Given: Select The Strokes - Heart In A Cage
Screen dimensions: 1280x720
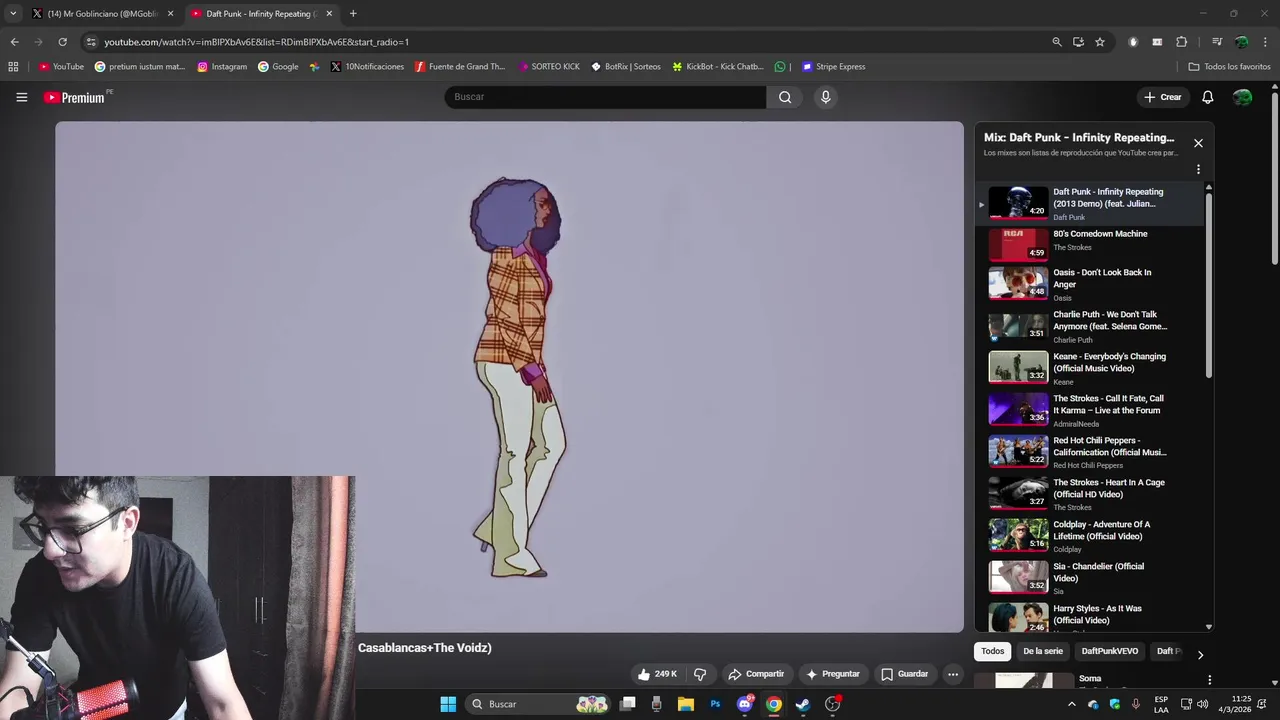Looking at the screenshot, I should pyautogui.click(x=1090, y=494).
